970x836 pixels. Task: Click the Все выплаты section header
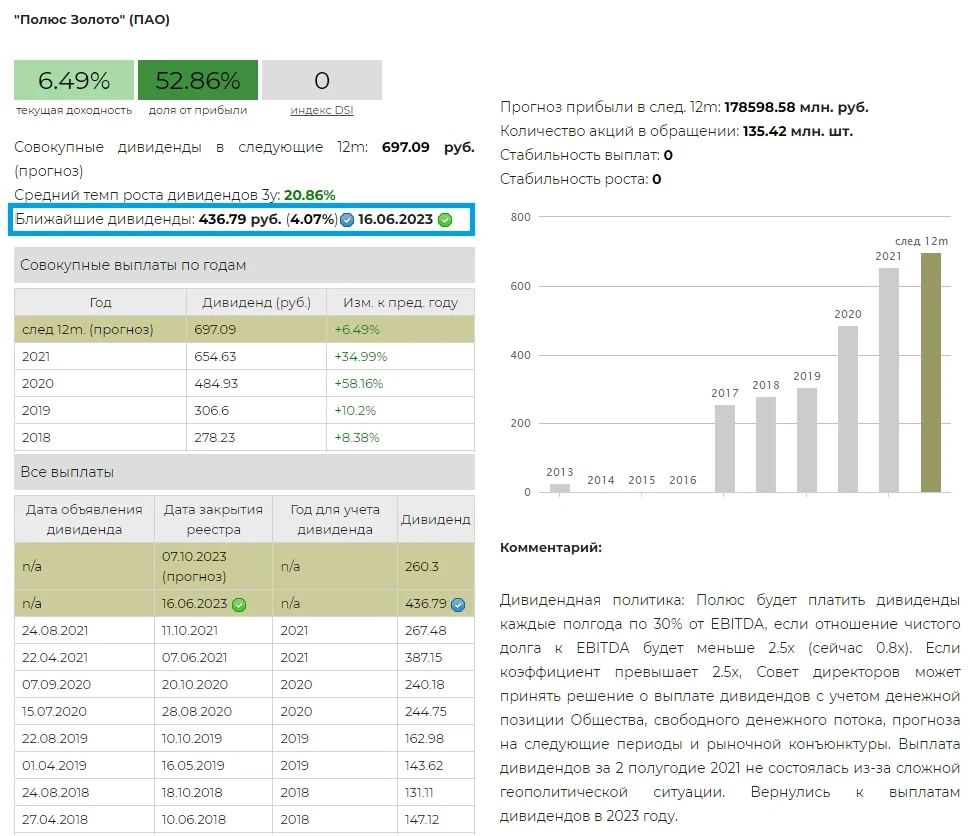[x=244, y=472]
